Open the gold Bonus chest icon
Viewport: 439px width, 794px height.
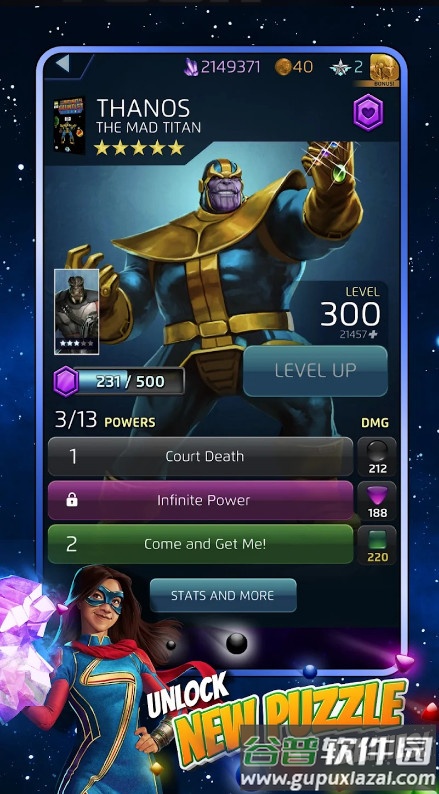click(384, 68)
